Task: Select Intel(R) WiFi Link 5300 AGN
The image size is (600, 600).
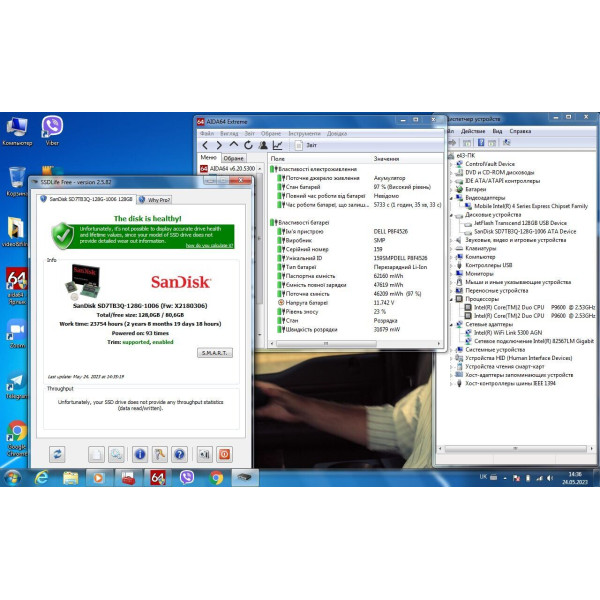Action: pos(508,333)
